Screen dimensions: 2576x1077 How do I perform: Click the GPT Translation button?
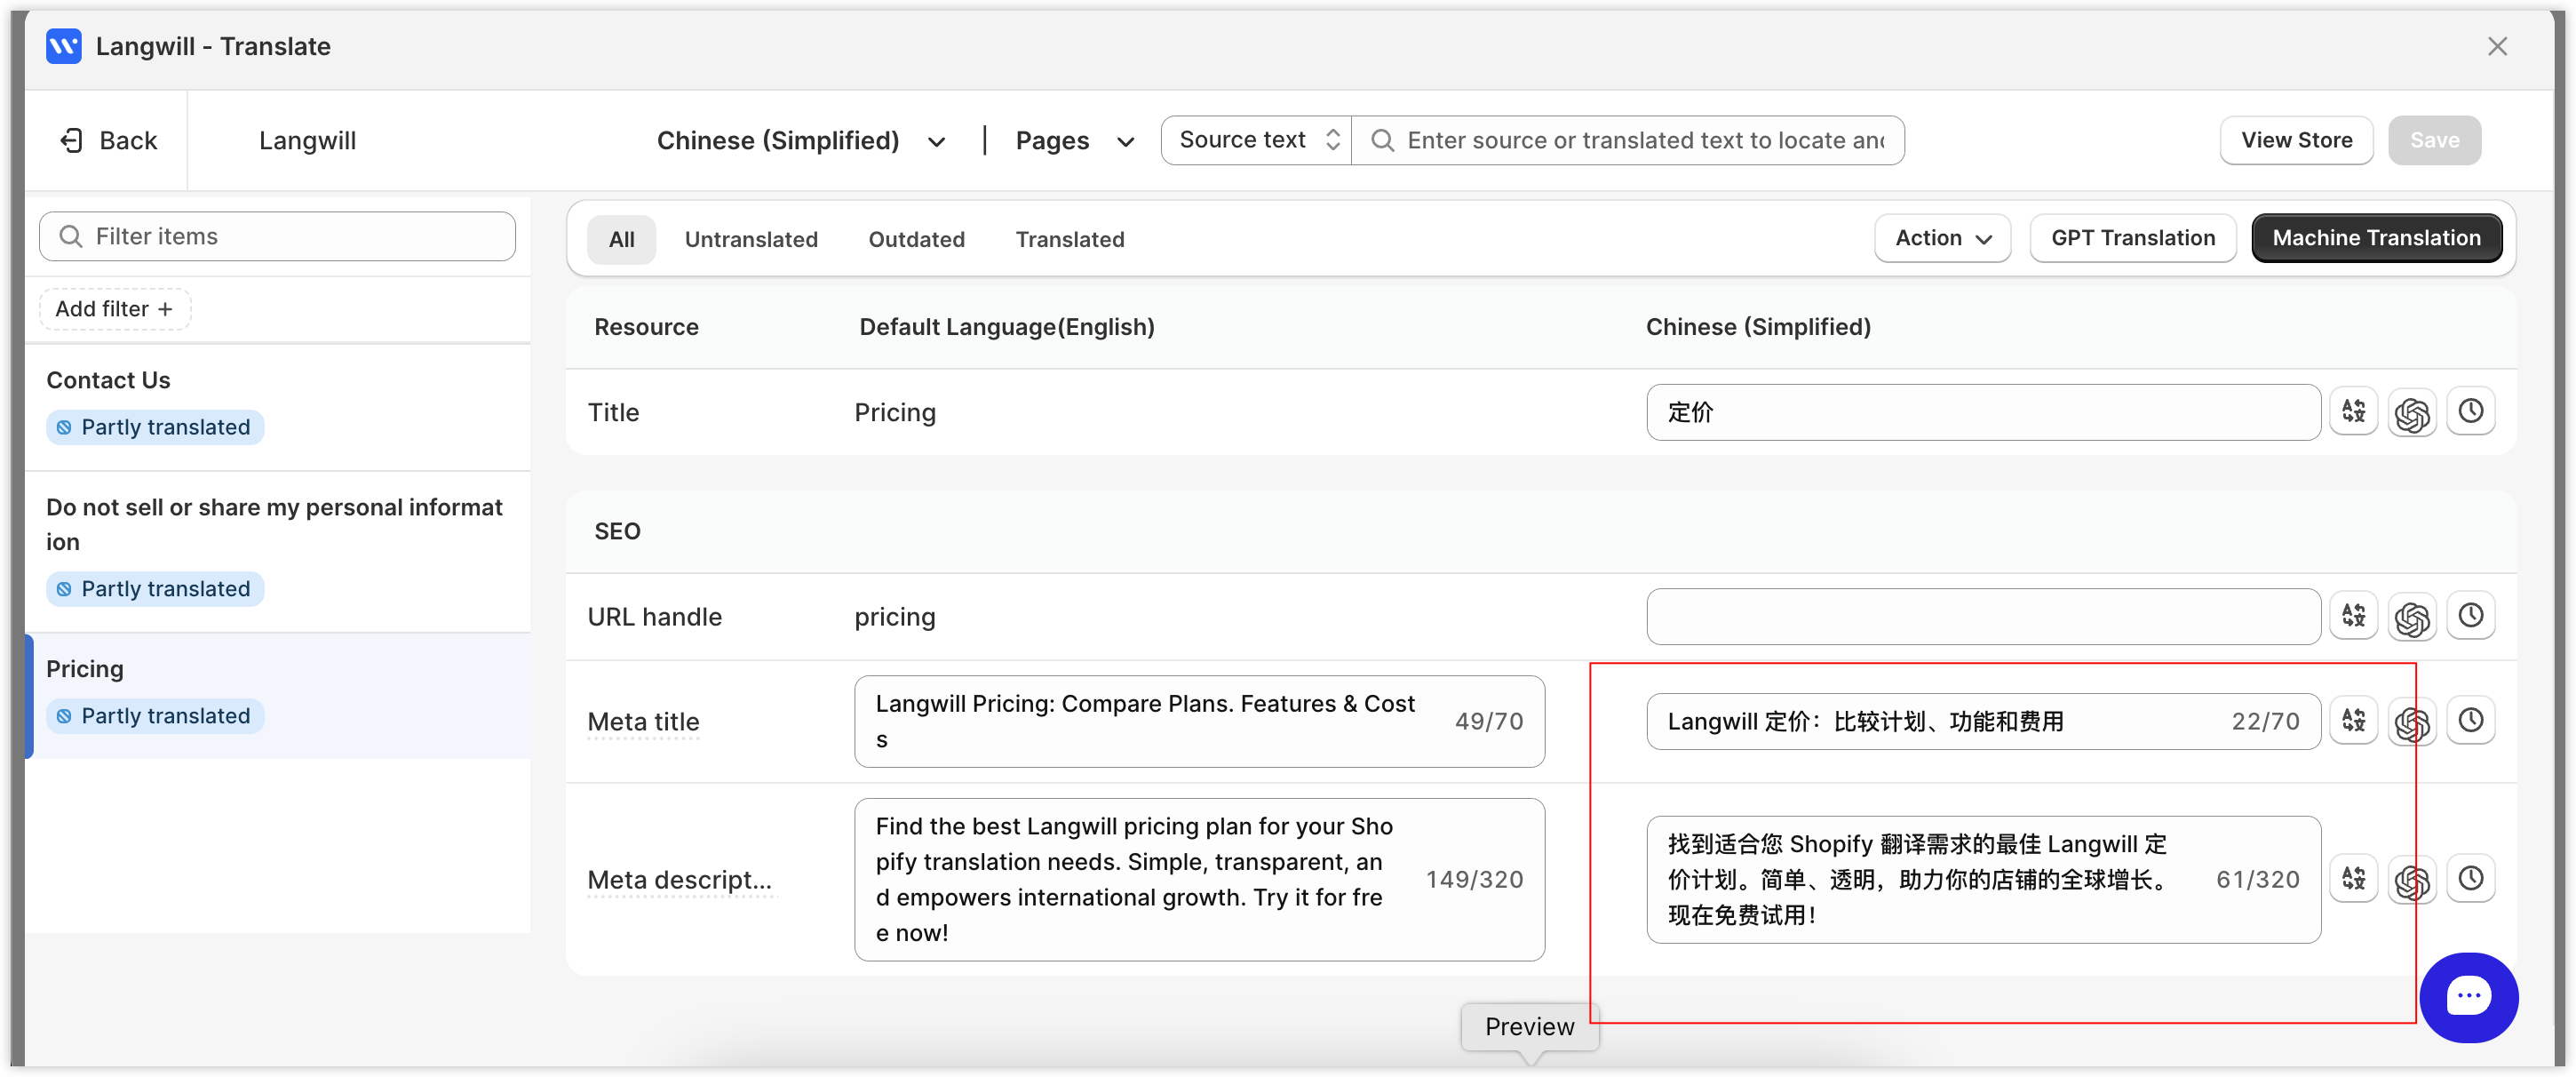2132,238
